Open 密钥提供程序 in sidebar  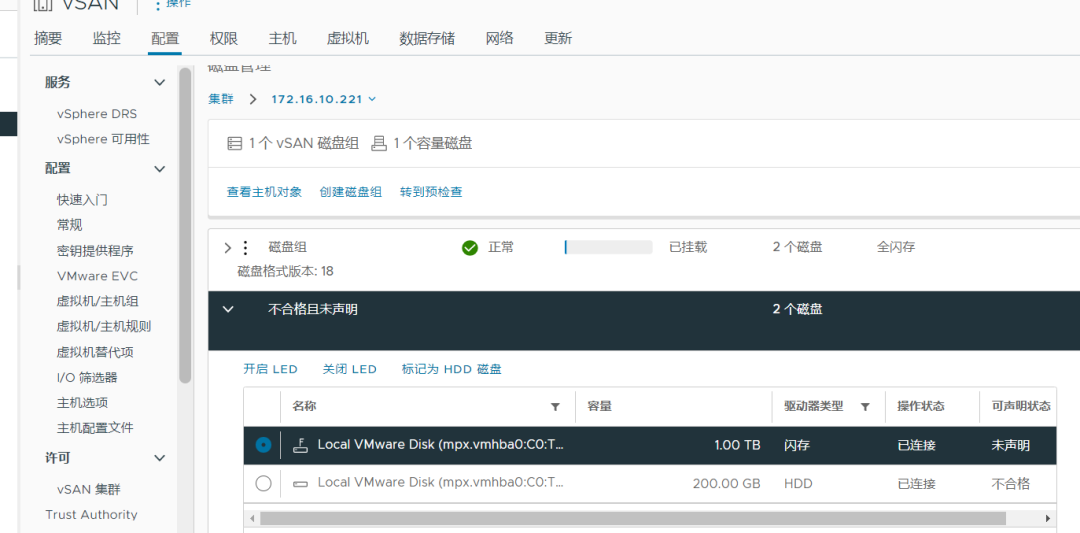pos(95,251)
